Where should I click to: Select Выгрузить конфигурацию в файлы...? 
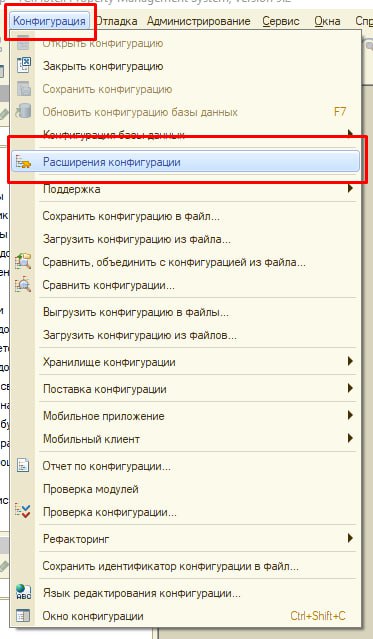[x=136, y=312]
